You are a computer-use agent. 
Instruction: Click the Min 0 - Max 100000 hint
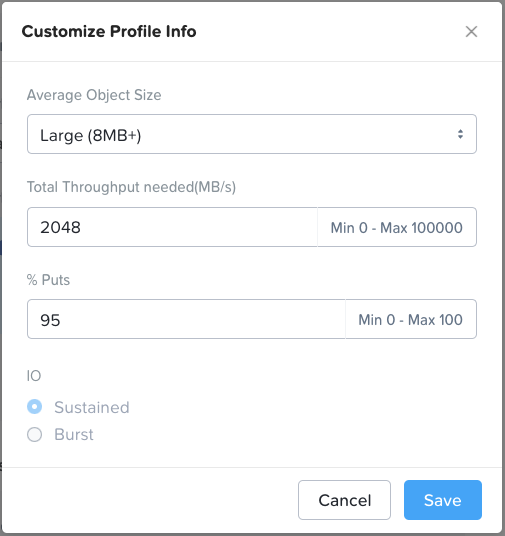pyautogui.click(x=397, y=228)
